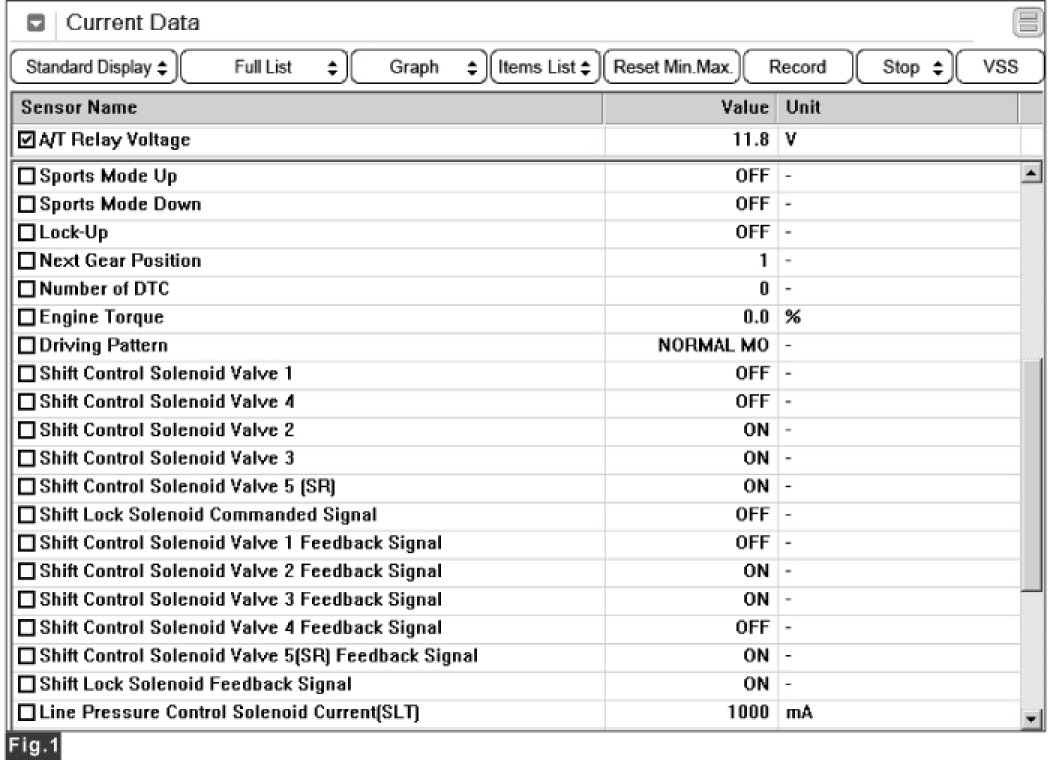Open the Items List dropdown
This screenshot has height=760, width=1050.
click(544, 68)
